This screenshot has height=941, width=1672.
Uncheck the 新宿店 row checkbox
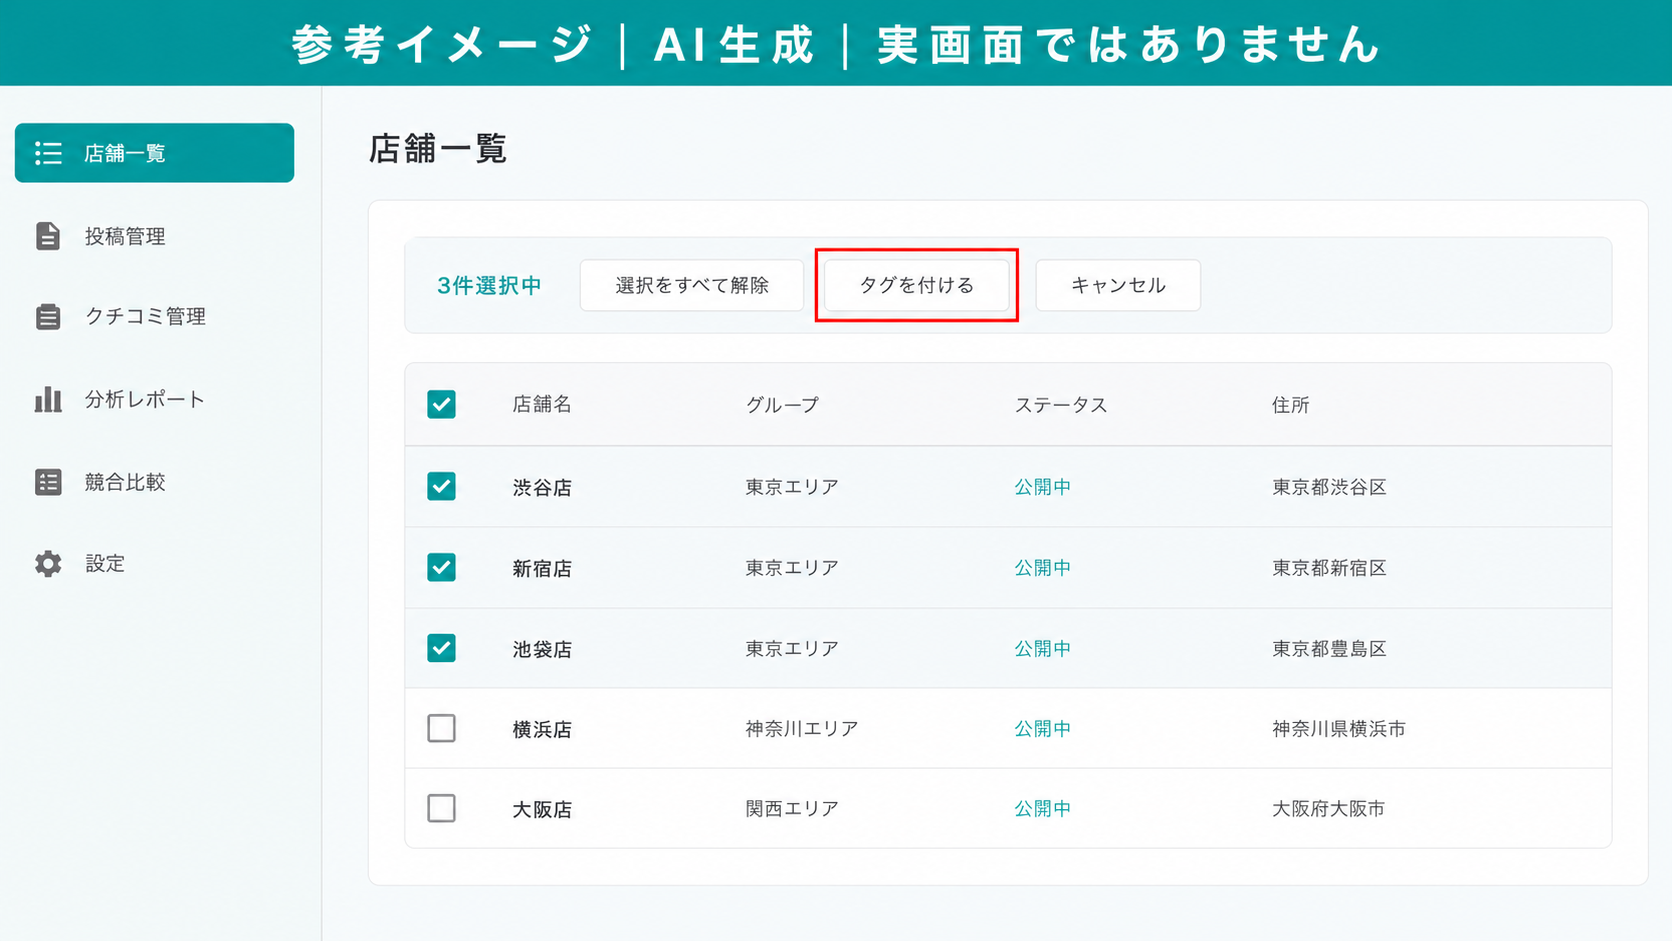pos(441,567)
